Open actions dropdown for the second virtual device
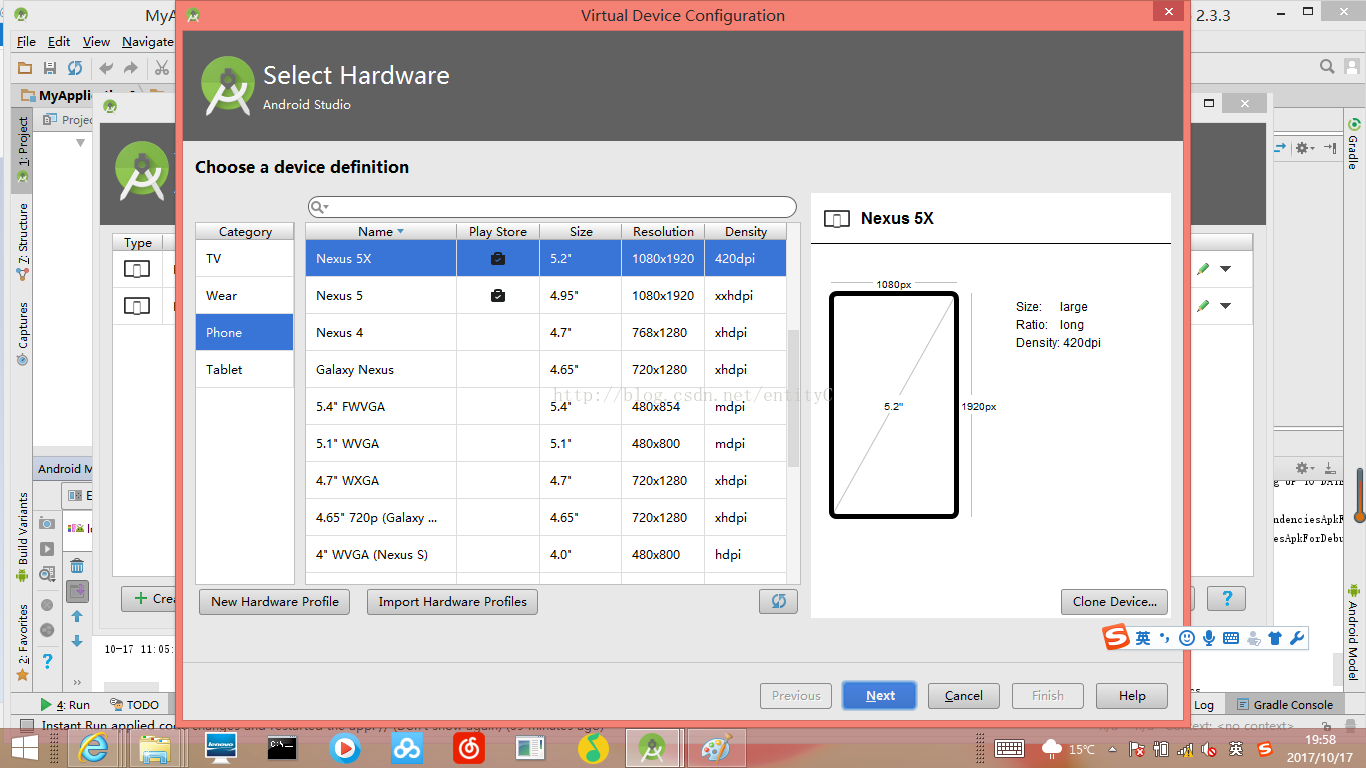Screen dimensions: 1366x768 coord(1226,306)
